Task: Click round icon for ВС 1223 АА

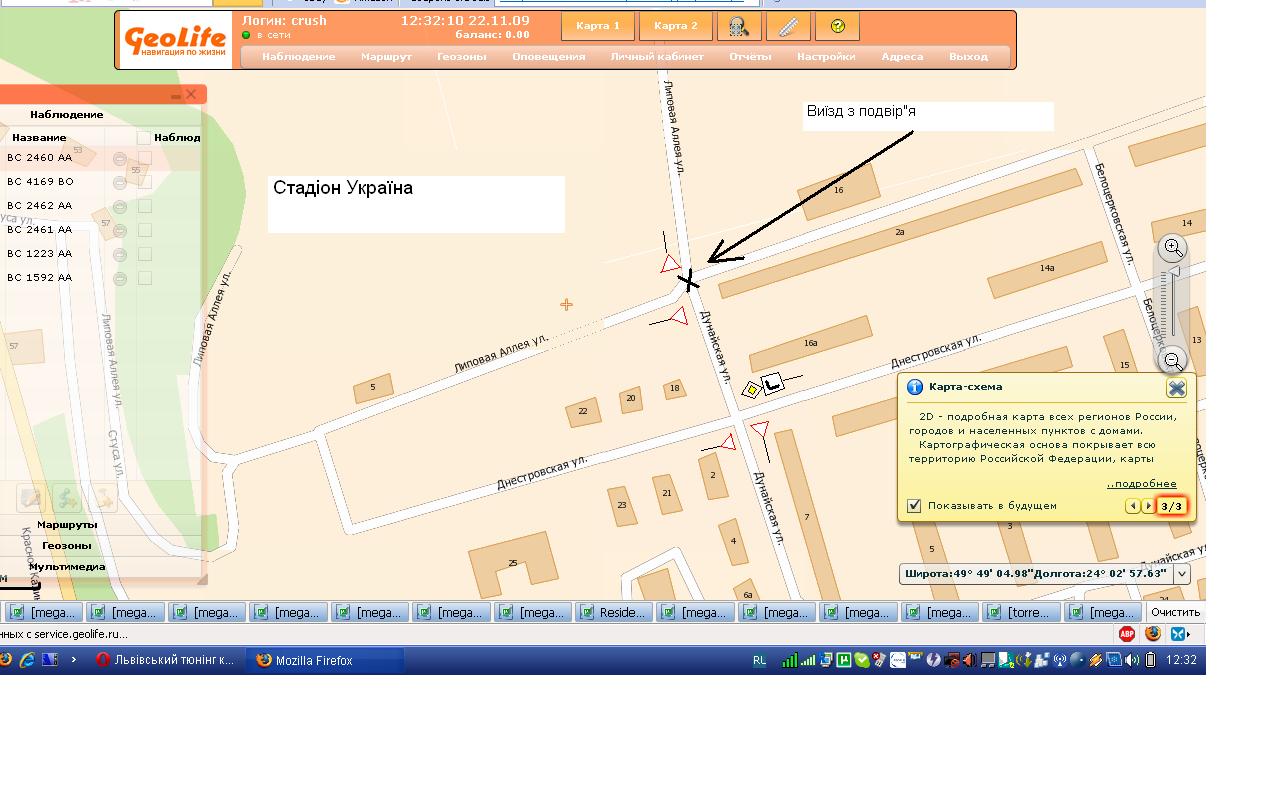Action: [x=120, y=254]
